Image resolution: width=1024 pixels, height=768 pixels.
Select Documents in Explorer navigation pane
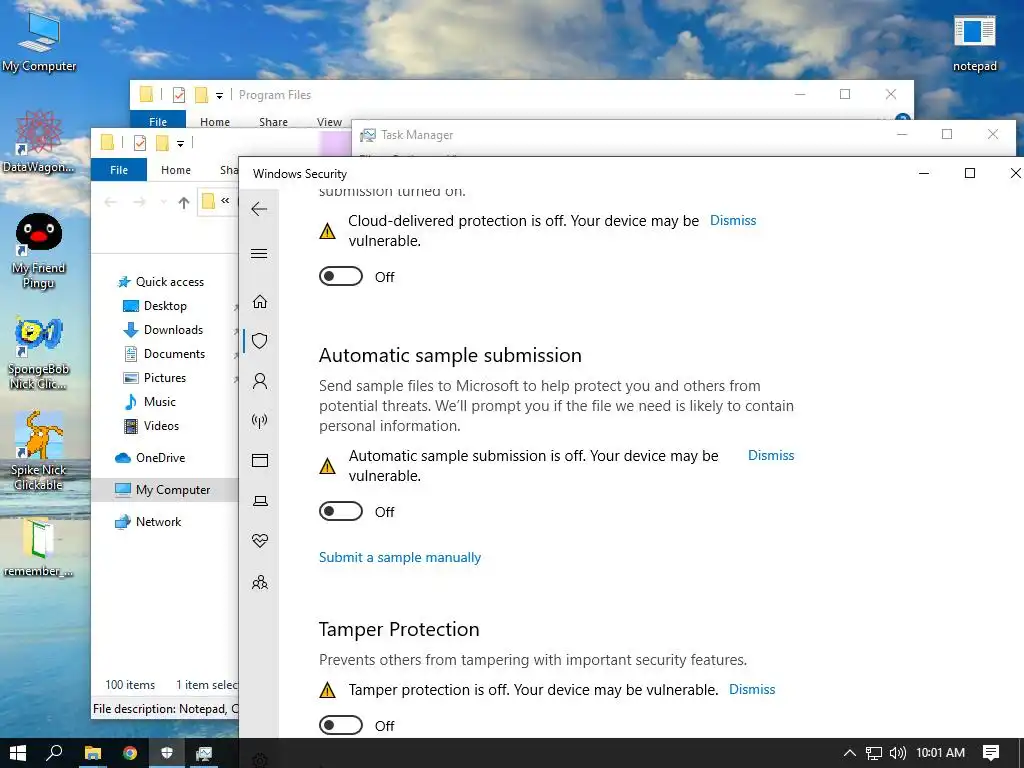tap(165, 354)
